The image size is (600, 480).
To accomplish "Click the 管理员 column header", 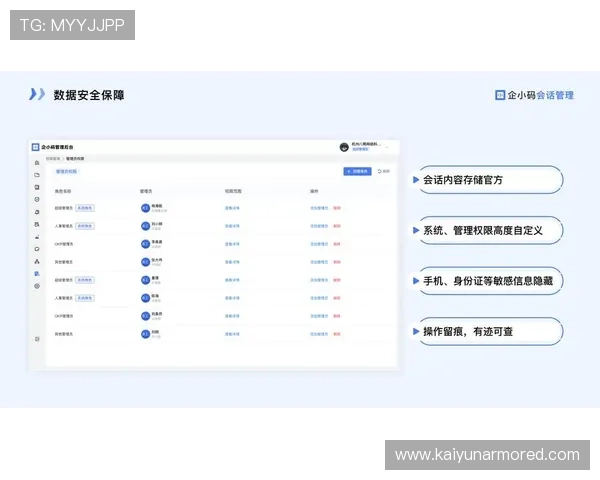I will pos(146,191).
